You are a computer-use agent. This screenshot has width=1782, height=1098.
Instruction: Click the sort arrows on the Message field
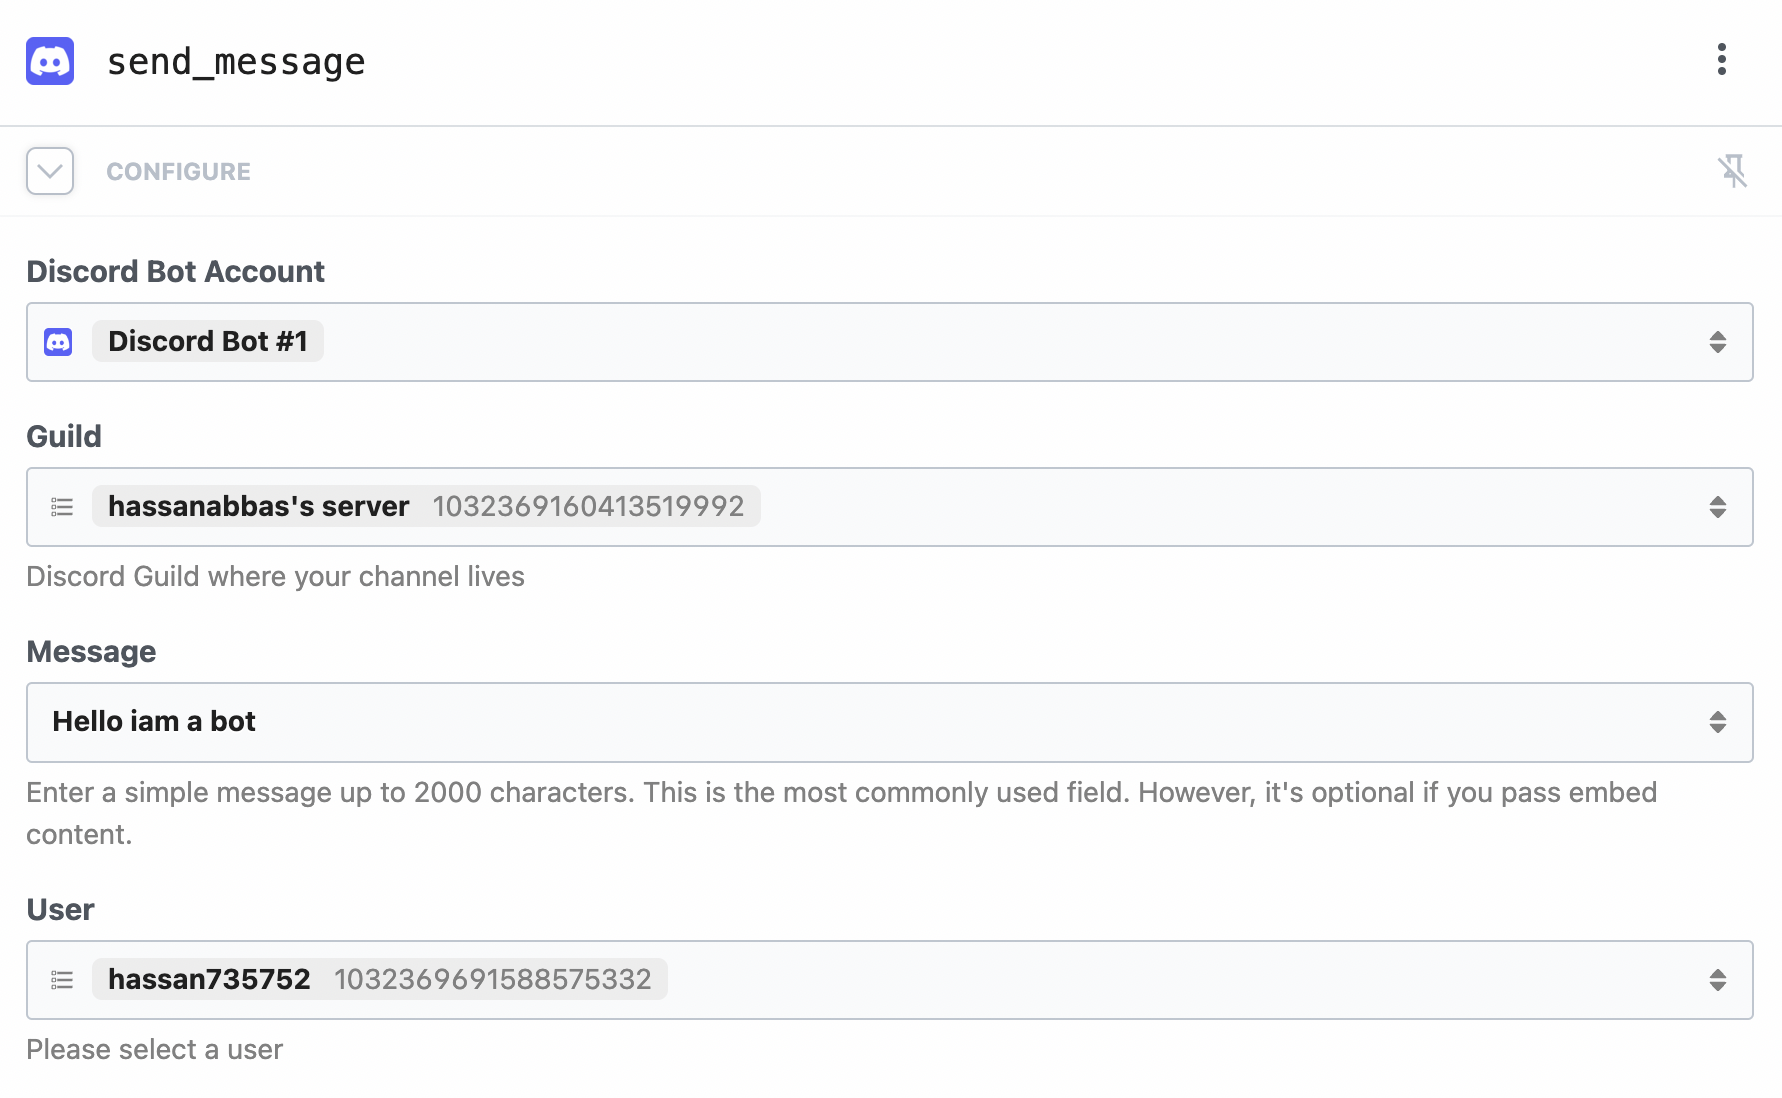[1718, 722]
